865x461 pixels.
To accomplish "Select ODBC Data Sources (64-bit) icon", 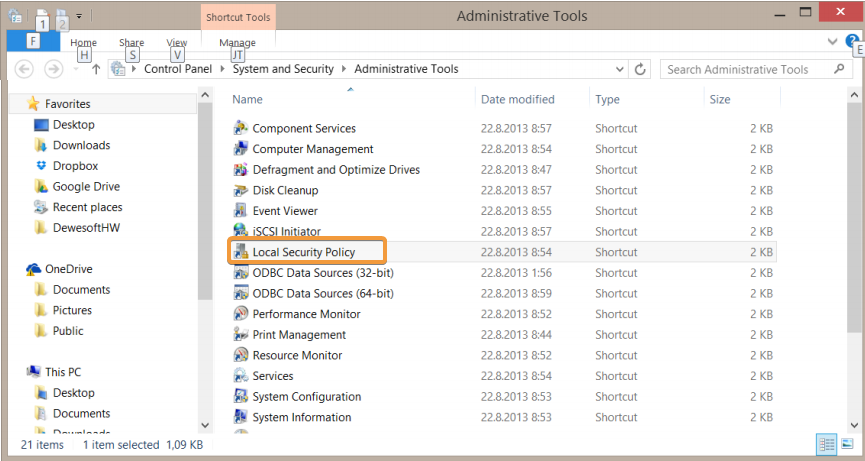I will point(241,293).
